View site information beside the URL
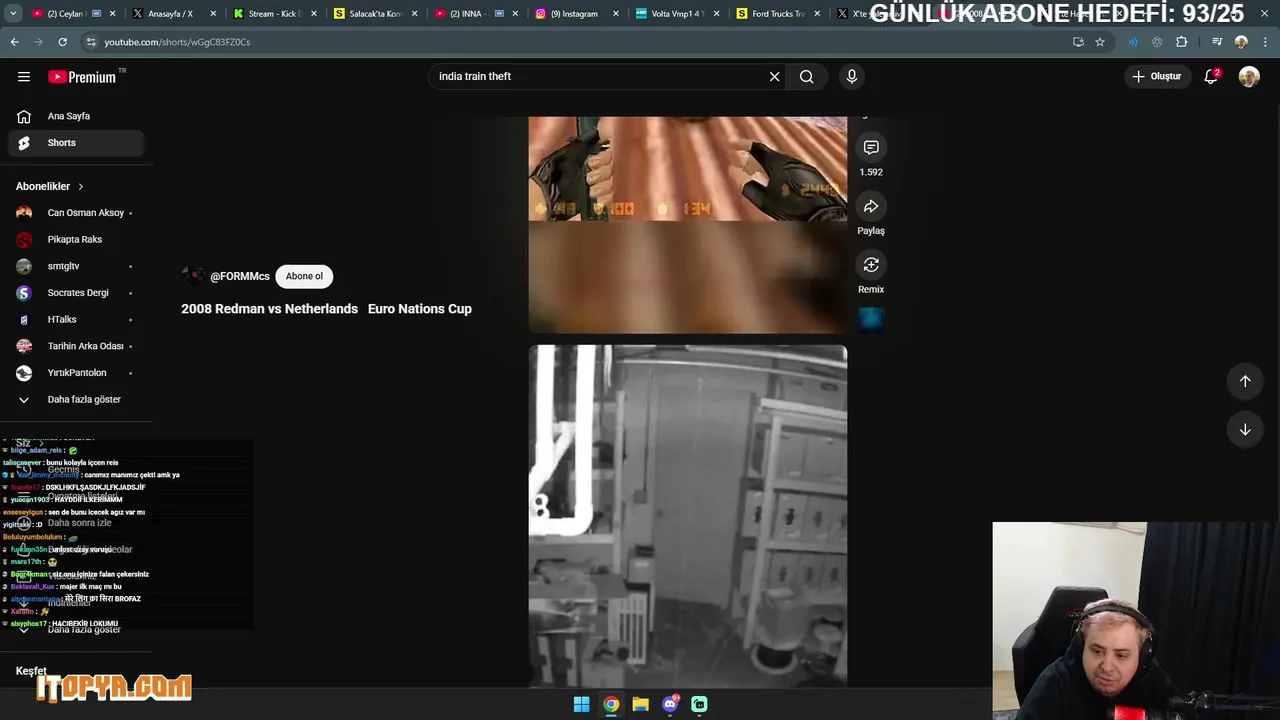This screenshot has height=720, width=1280. click(91, 42)
